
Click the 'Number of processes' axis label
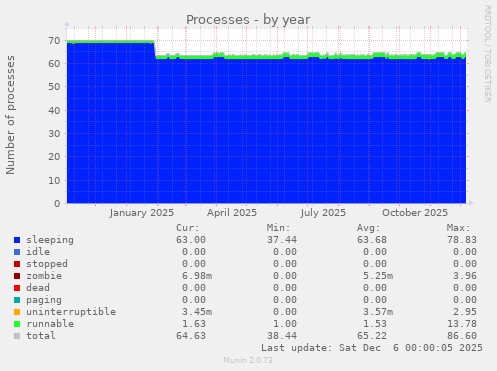pyautogui.click(x=10, y=115)
